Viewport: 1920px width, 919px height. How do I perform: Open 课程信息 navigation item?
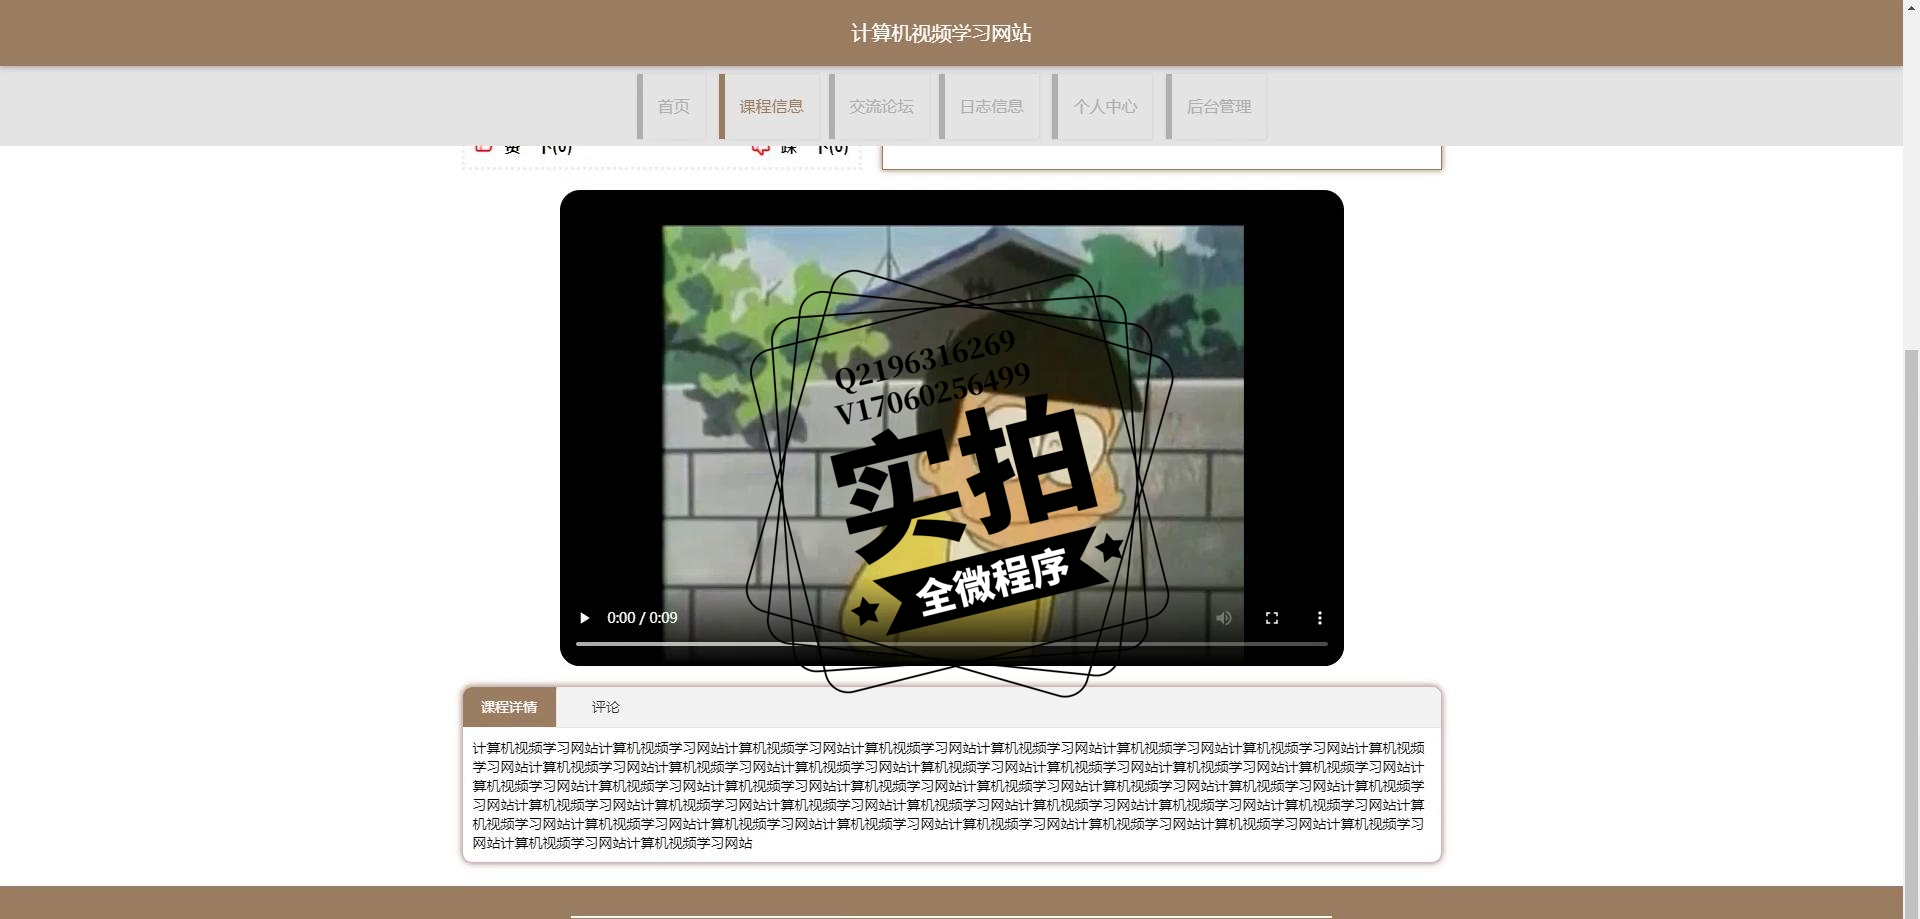[770, 106]
